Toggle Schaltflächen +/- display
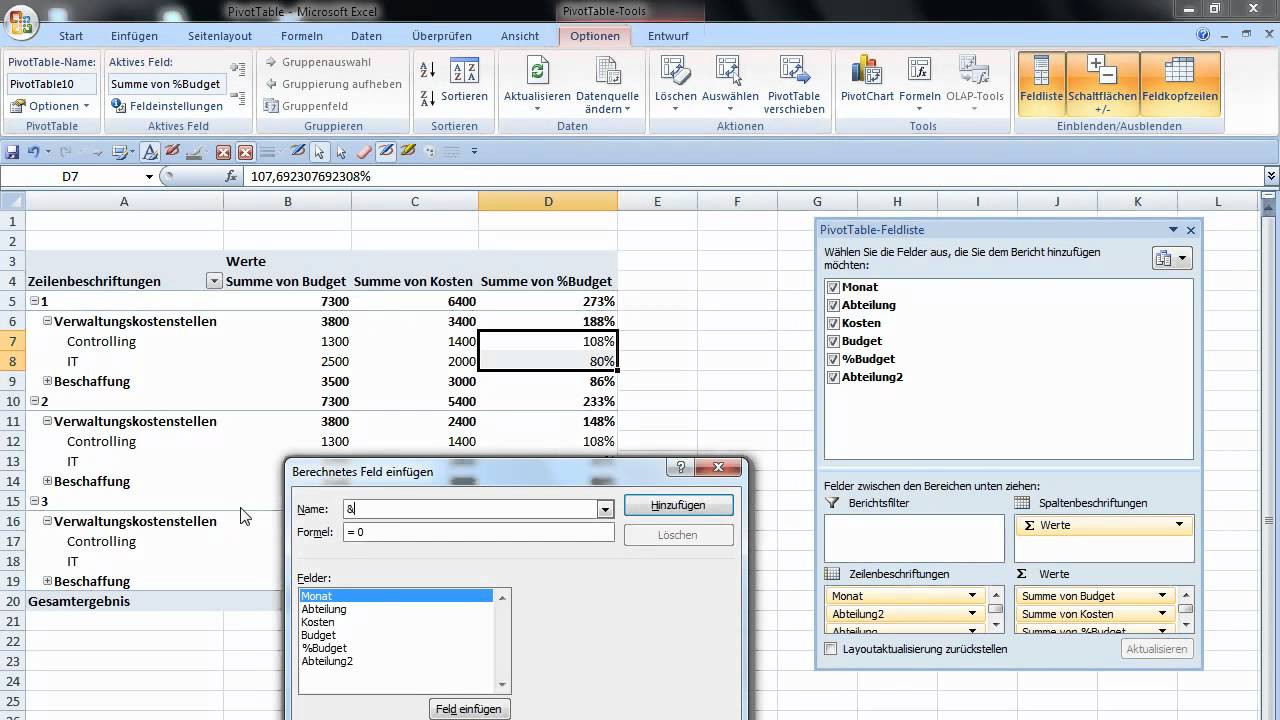 [1102, 84]
